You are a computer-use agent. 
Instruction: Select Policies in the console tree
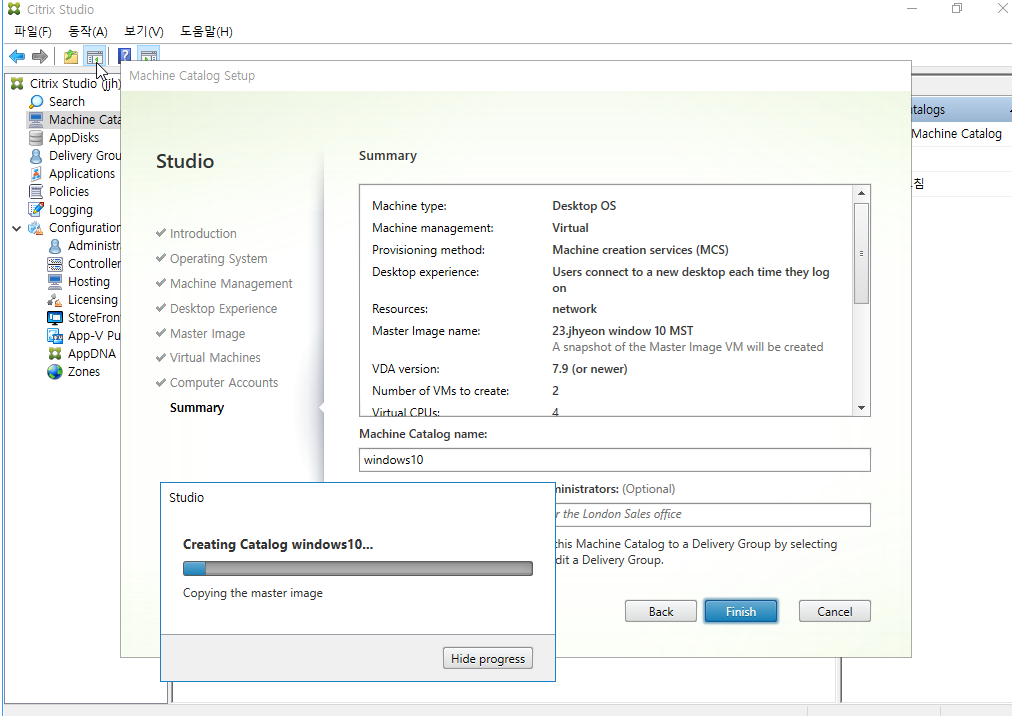point(69,192)
